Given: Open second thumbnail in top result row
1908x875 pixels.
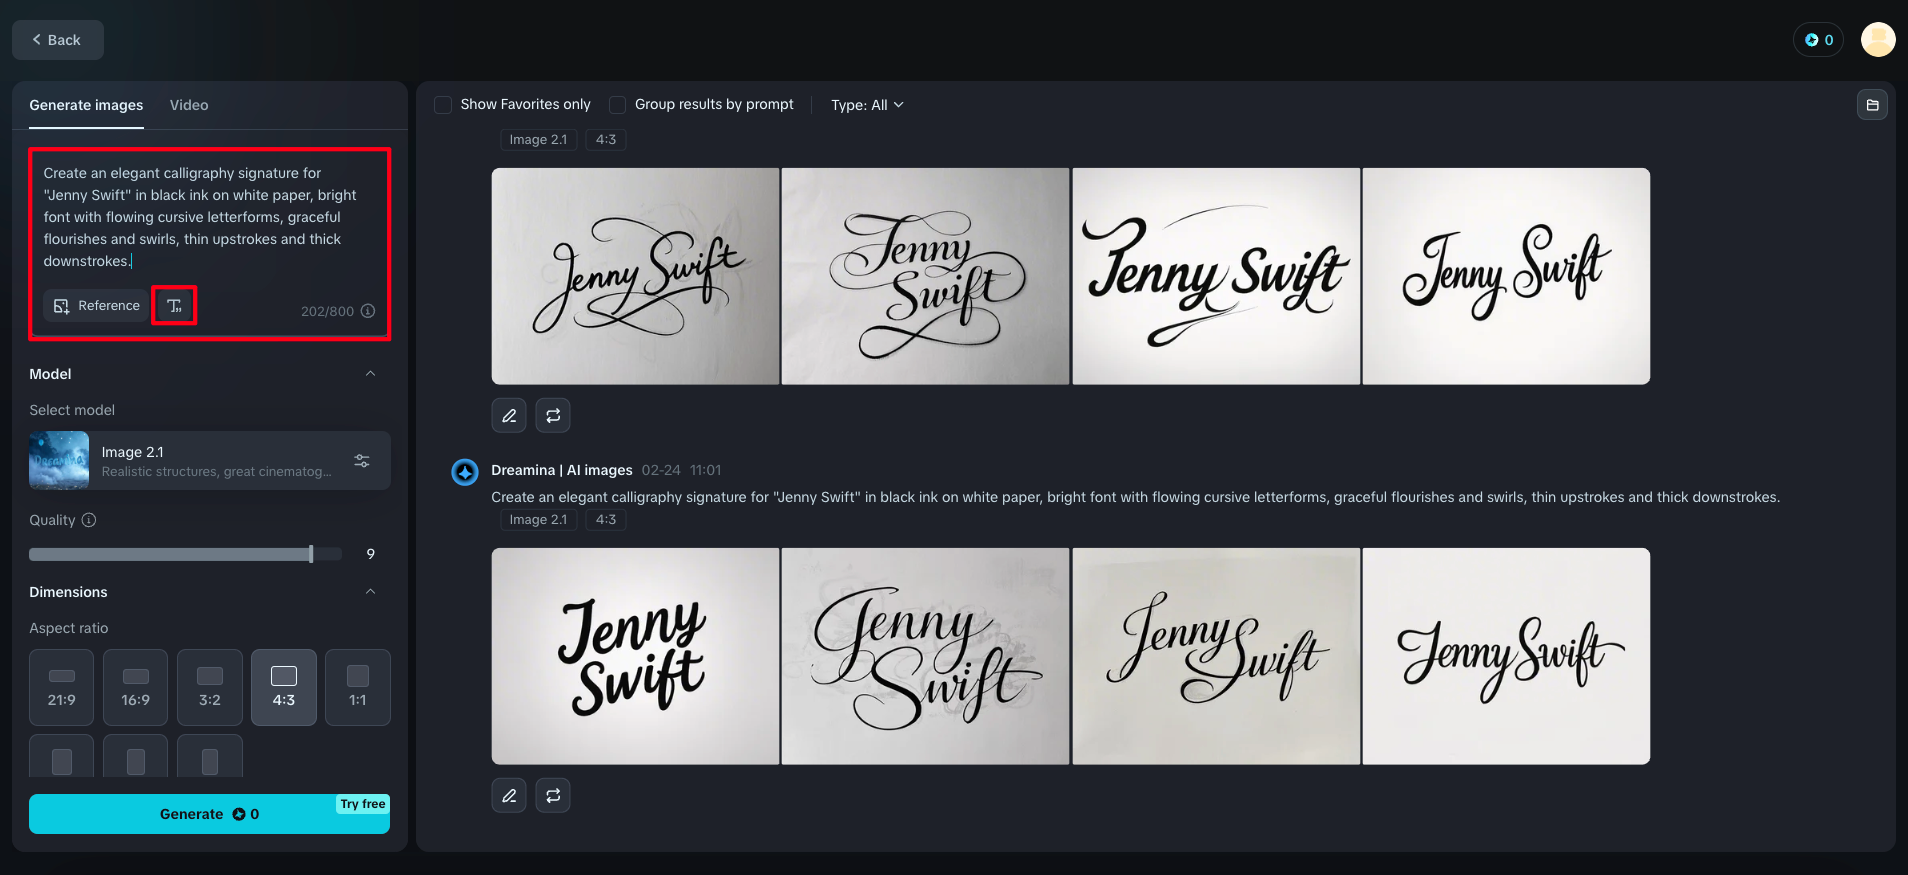Looking at the screenshot, I should [x=925, y=276].
